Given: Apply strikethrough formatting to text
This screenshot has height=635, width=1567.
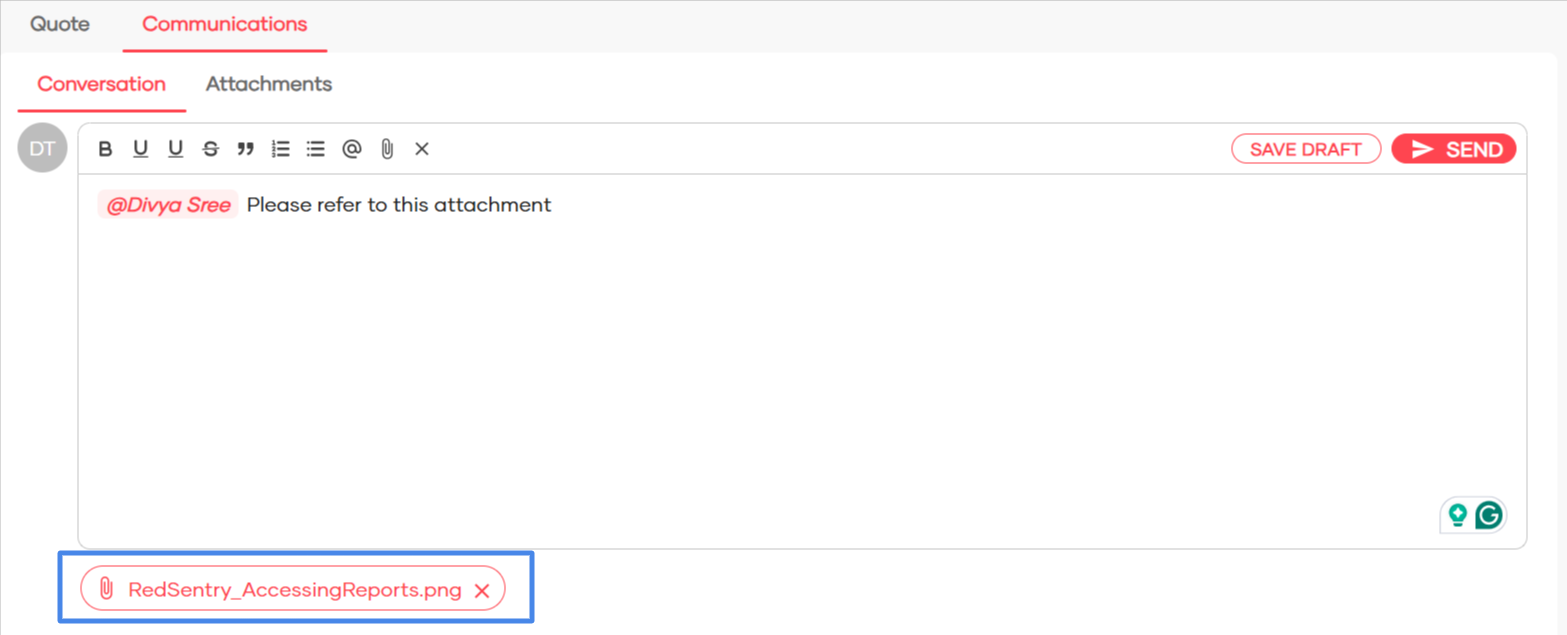Looking at the screenshot, I should [210, 150].
